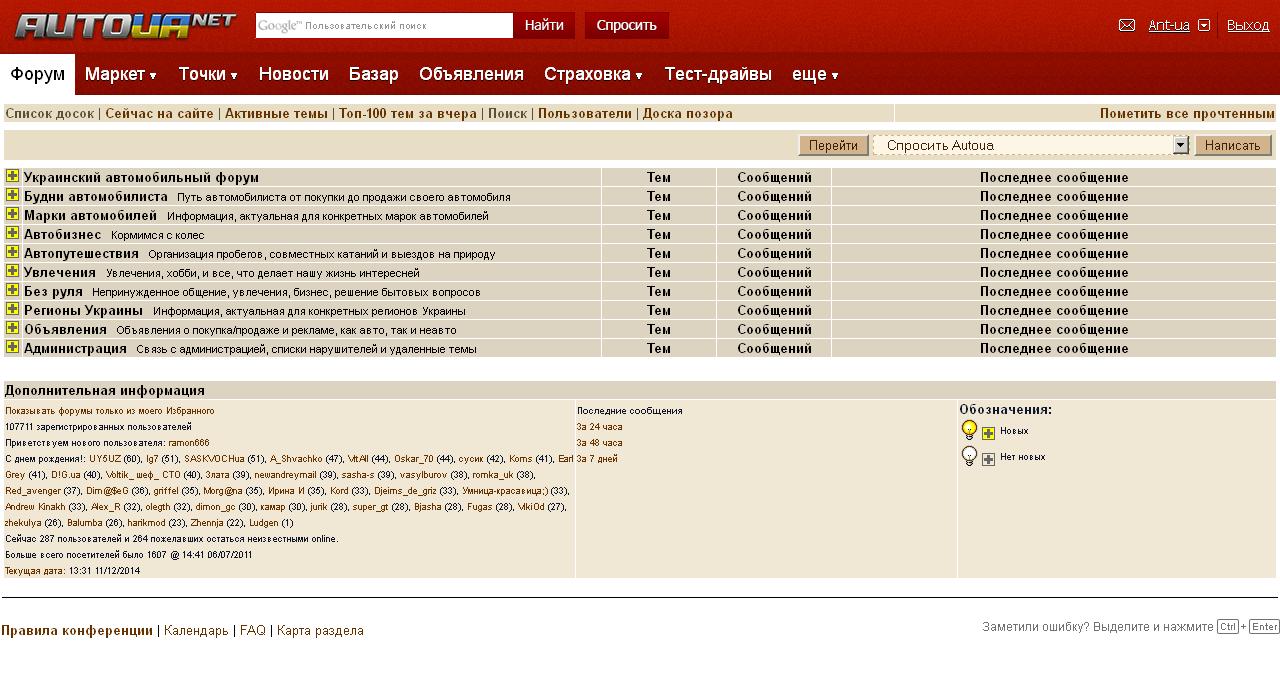
Task: Expand the 'Автопутешествия' category plus icon
Action: pos(12,252)
